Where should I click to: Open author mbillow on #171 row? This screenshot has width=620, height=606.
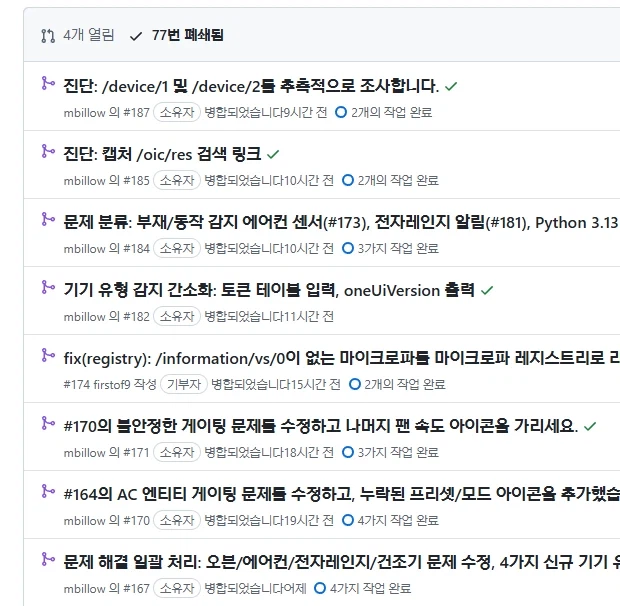click(x=85, y=453)
